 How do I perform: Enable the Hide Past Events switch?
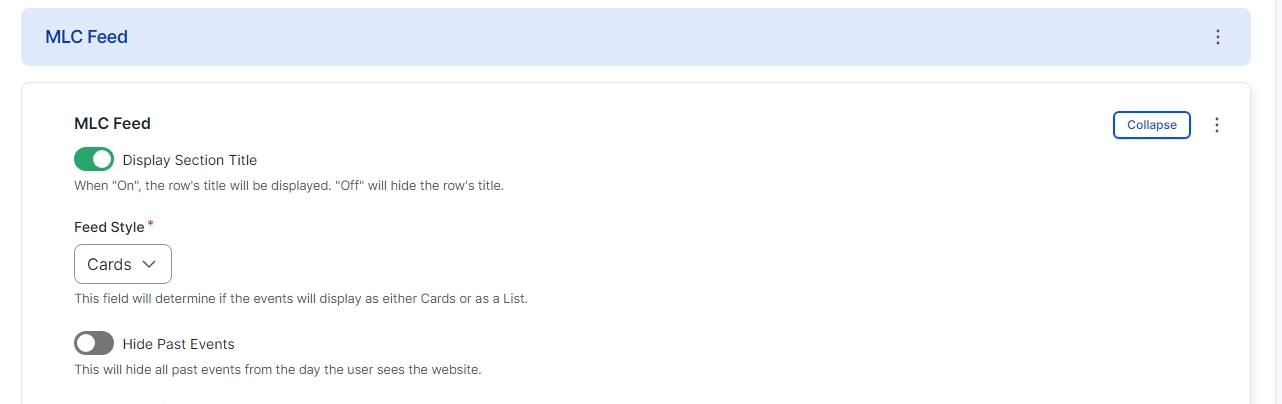click(94, 344)
